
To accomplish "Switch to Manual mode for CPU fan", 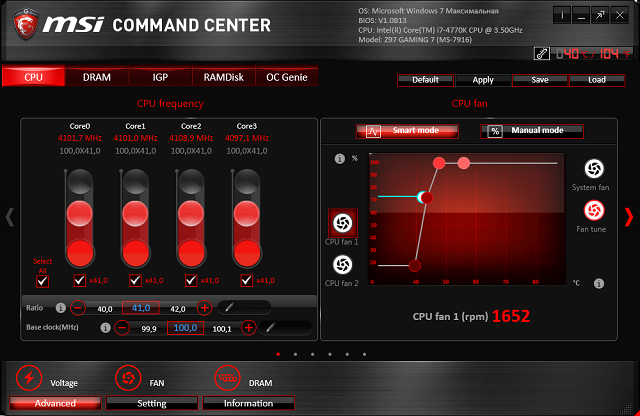I will pos(532,131).
